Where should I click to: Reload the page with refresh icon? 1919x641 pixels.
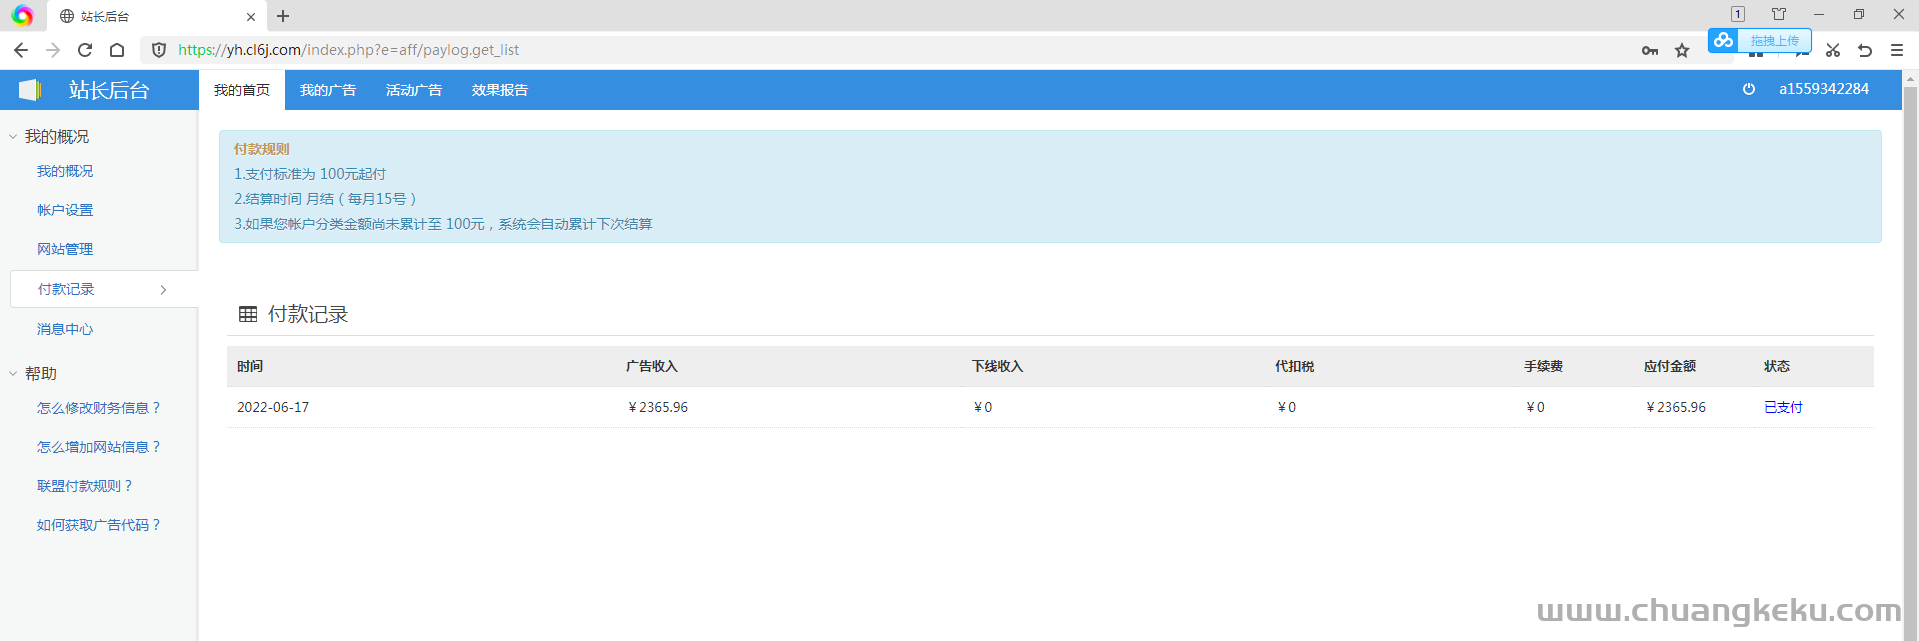point(85,50)
